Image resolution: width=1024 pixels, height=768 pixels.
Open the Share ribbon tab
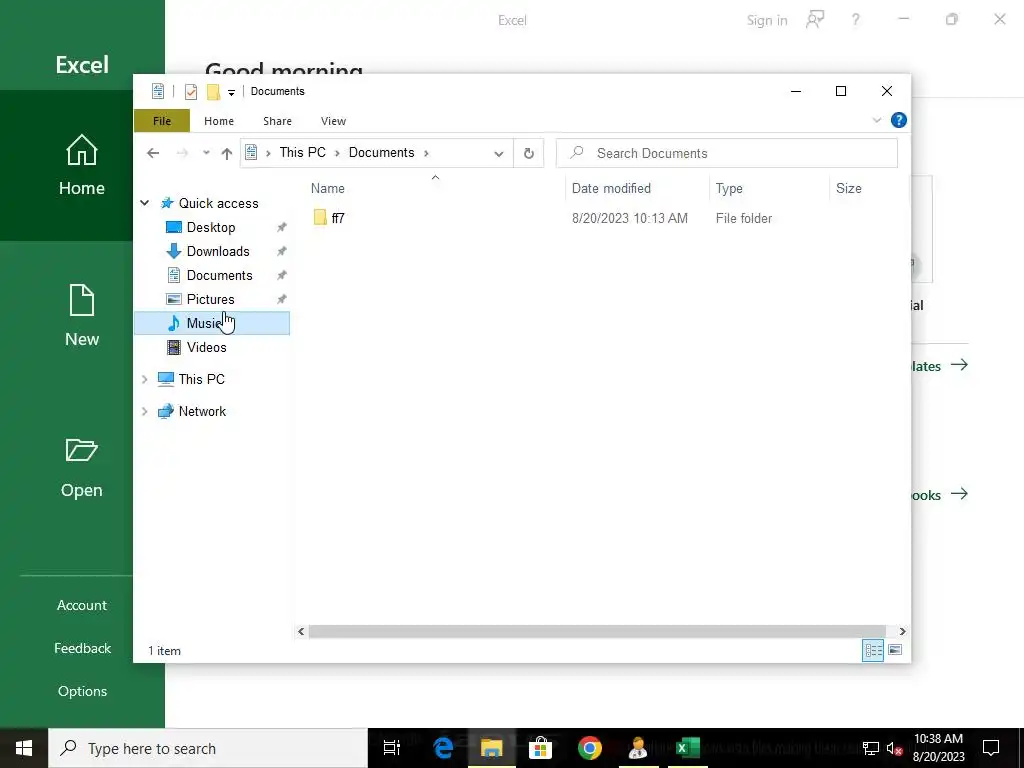point(277,121)
